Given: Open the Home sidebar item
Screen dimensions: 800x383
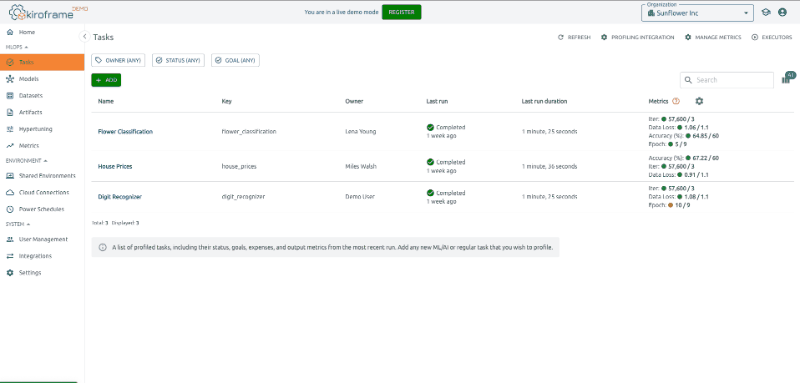Looking at the screenshot, I should point(42,32).
